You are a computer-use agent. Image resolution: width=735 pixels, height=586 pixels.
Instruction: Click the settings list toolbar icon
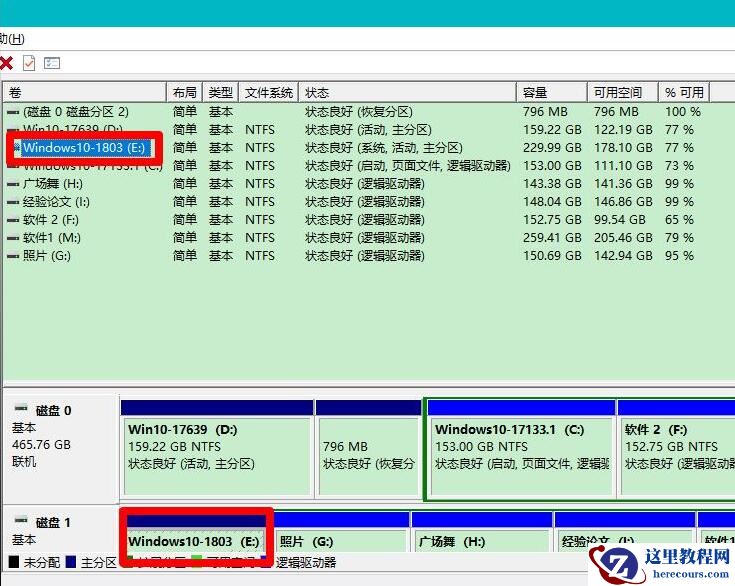pyautogui.click(x=52, y=63)
